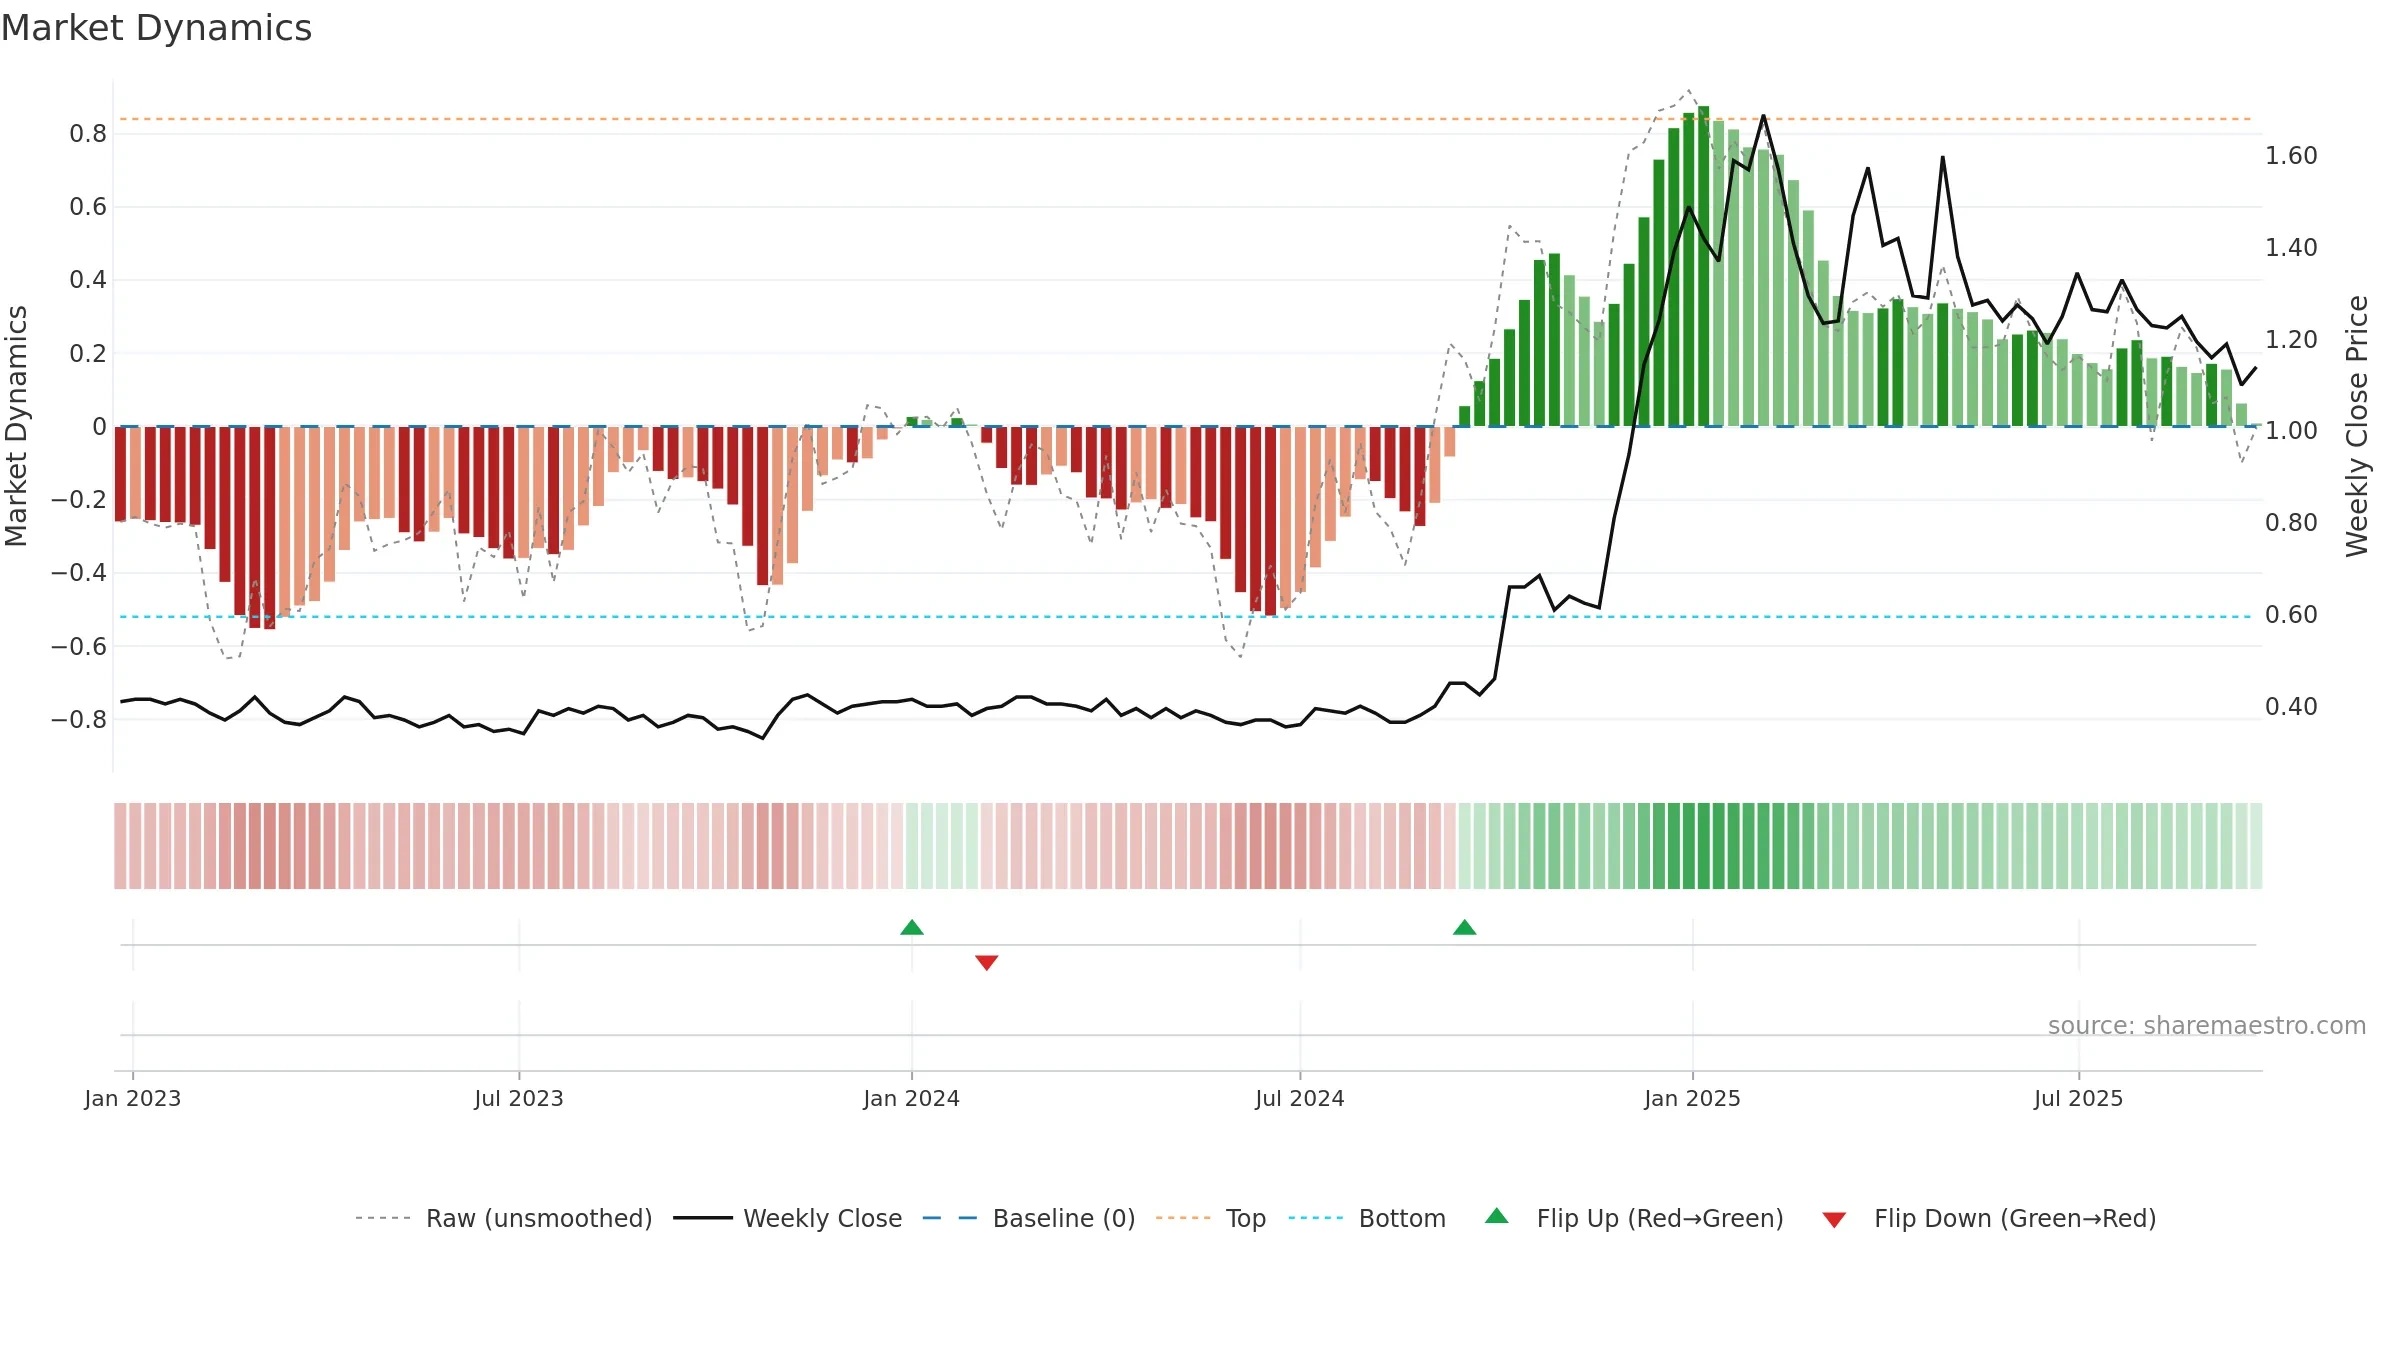
Task: Toggle the Baseline (0) legend entry
Action: [1029, 1218]
